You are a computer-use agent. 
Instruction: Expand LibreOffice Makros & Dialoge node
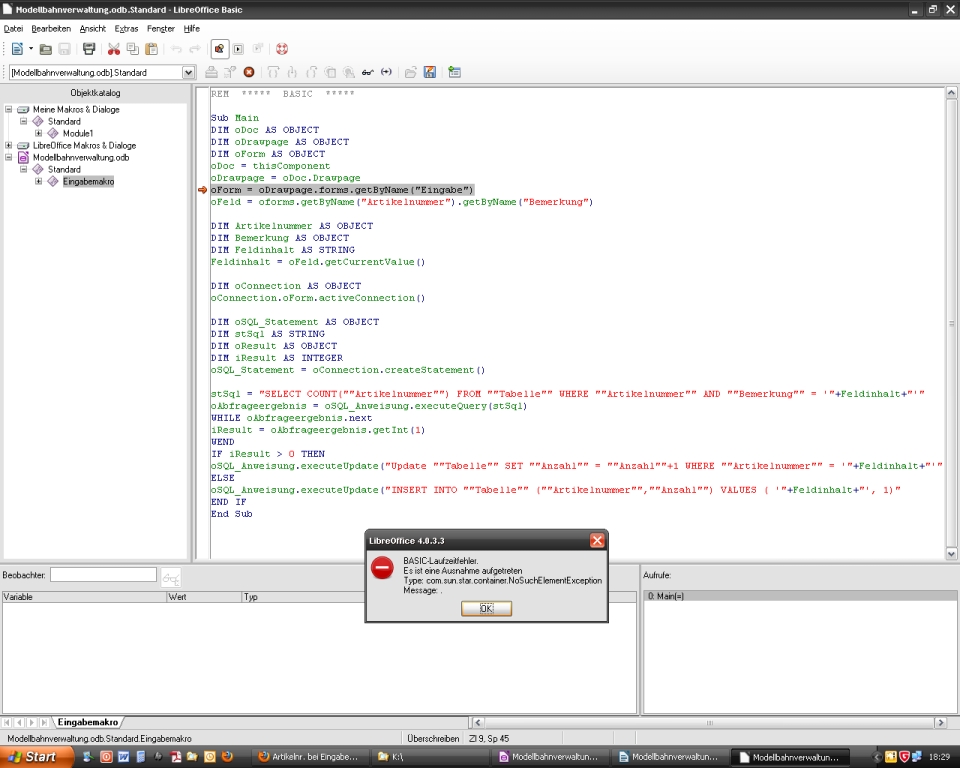9,146
